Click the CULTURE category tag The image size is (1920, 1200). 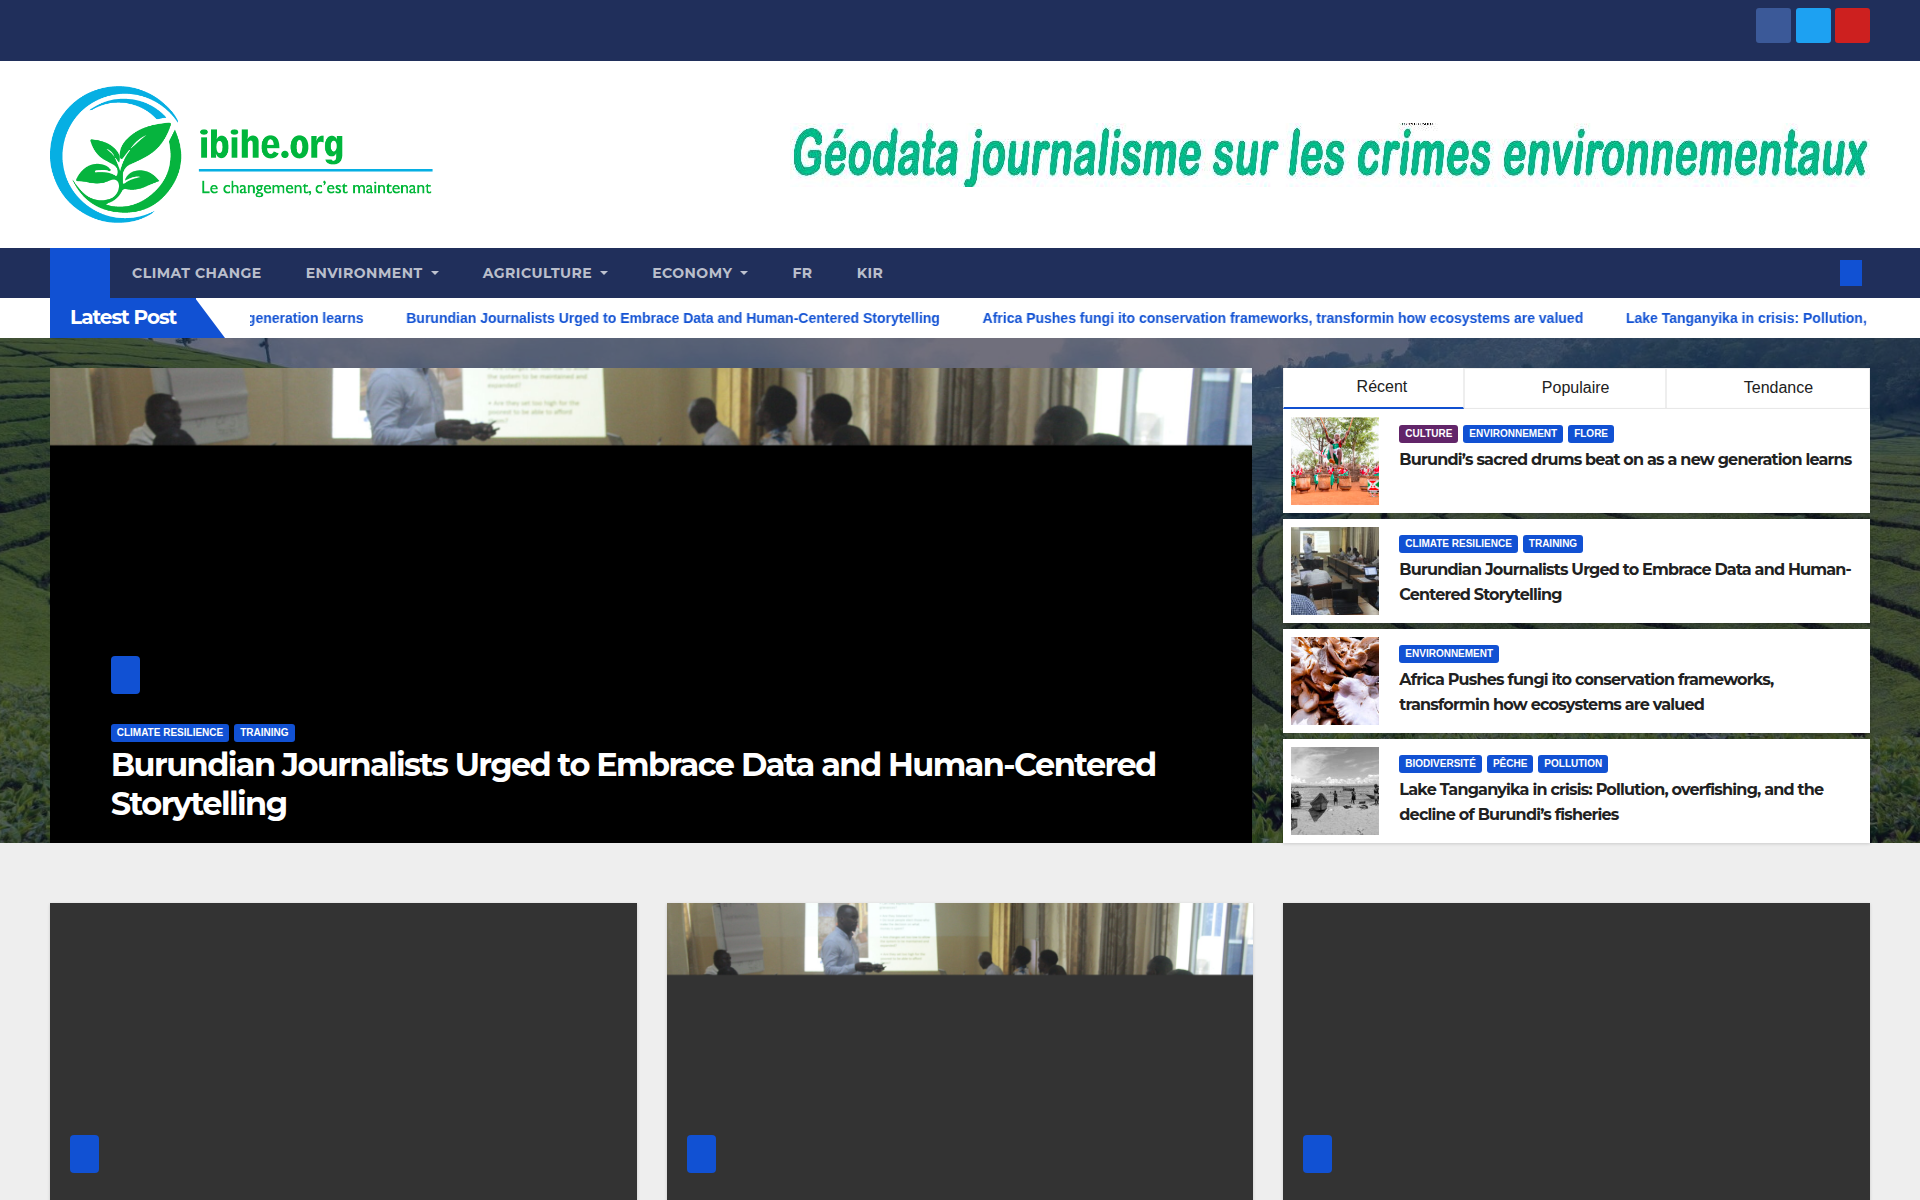(x=1428, y=434)
